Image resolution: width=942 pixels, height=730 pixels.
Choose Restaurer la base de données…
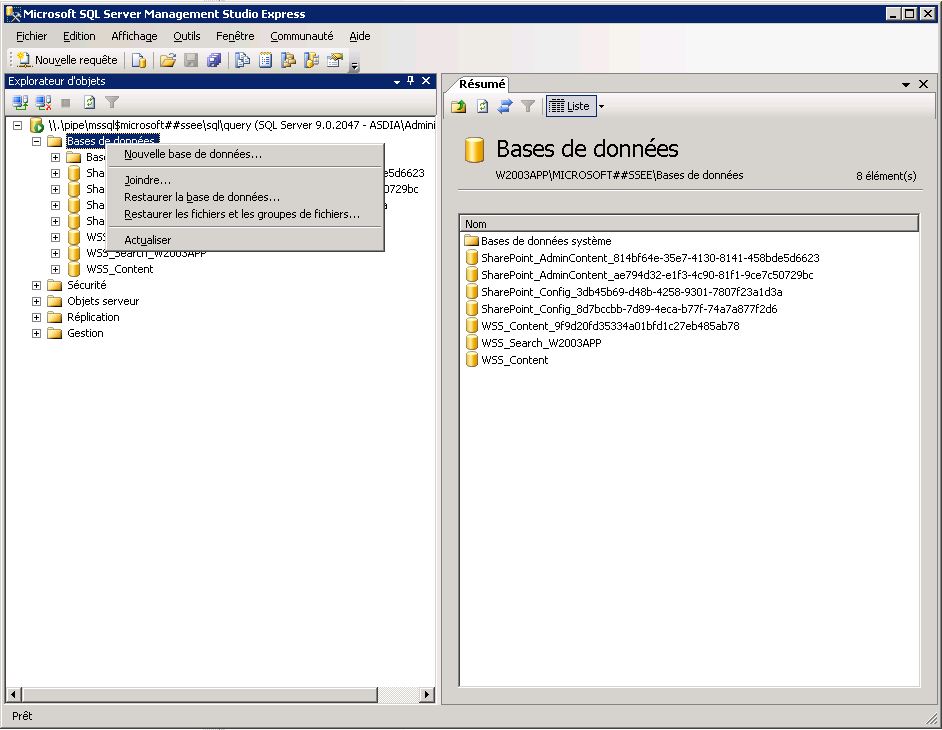coord(245,197)
